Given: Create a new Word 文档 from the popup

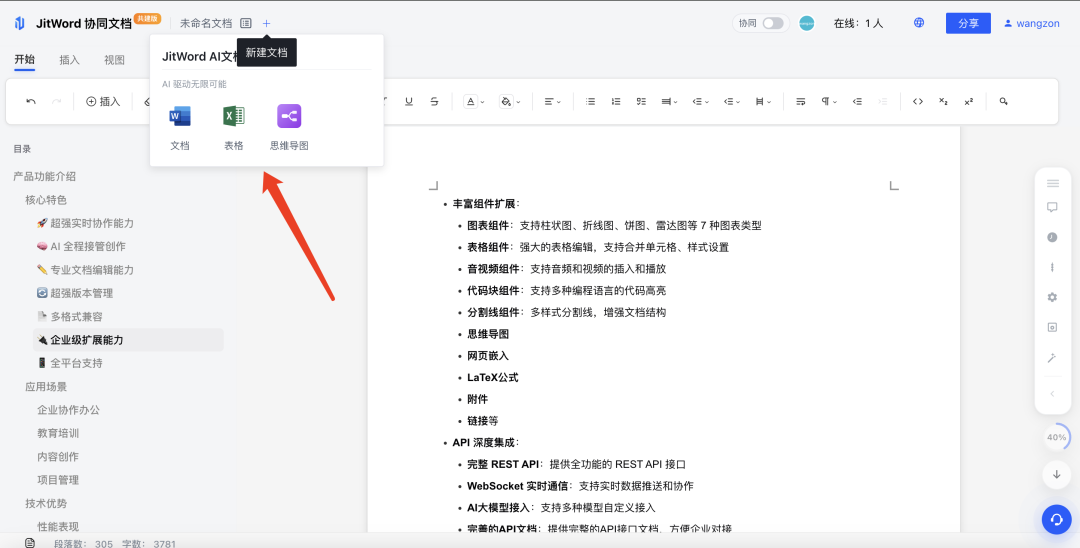Looking at the screenshot, I should (180, 127).
